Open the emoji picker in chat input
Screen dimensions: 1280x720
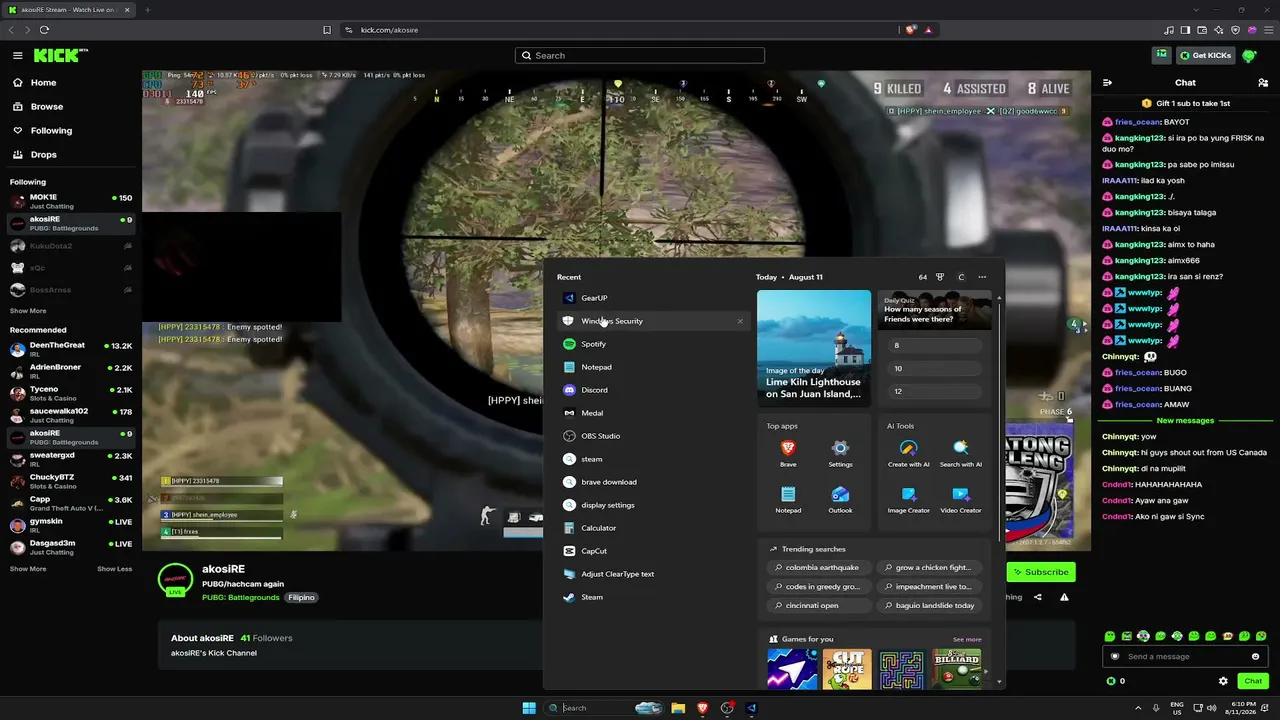point(1255,656)
